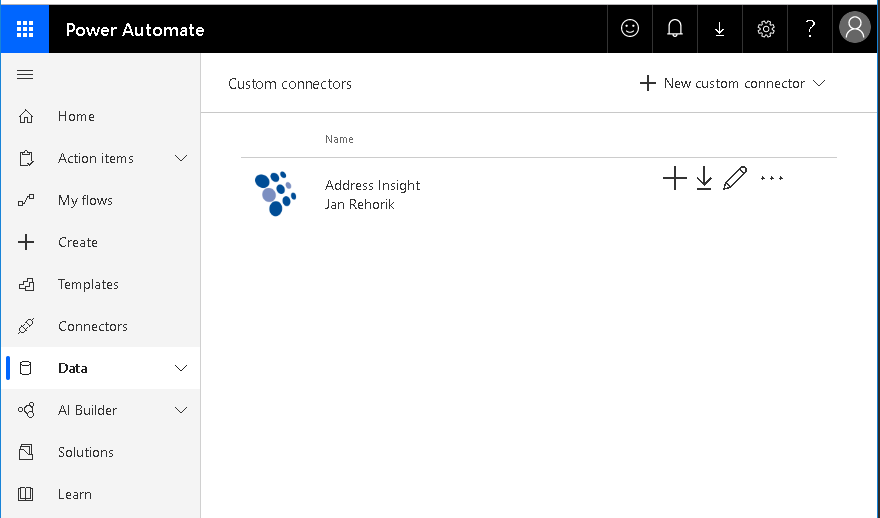
Task: Open the user account avatar
Action: pyautogui.click(x=855, y=27)
